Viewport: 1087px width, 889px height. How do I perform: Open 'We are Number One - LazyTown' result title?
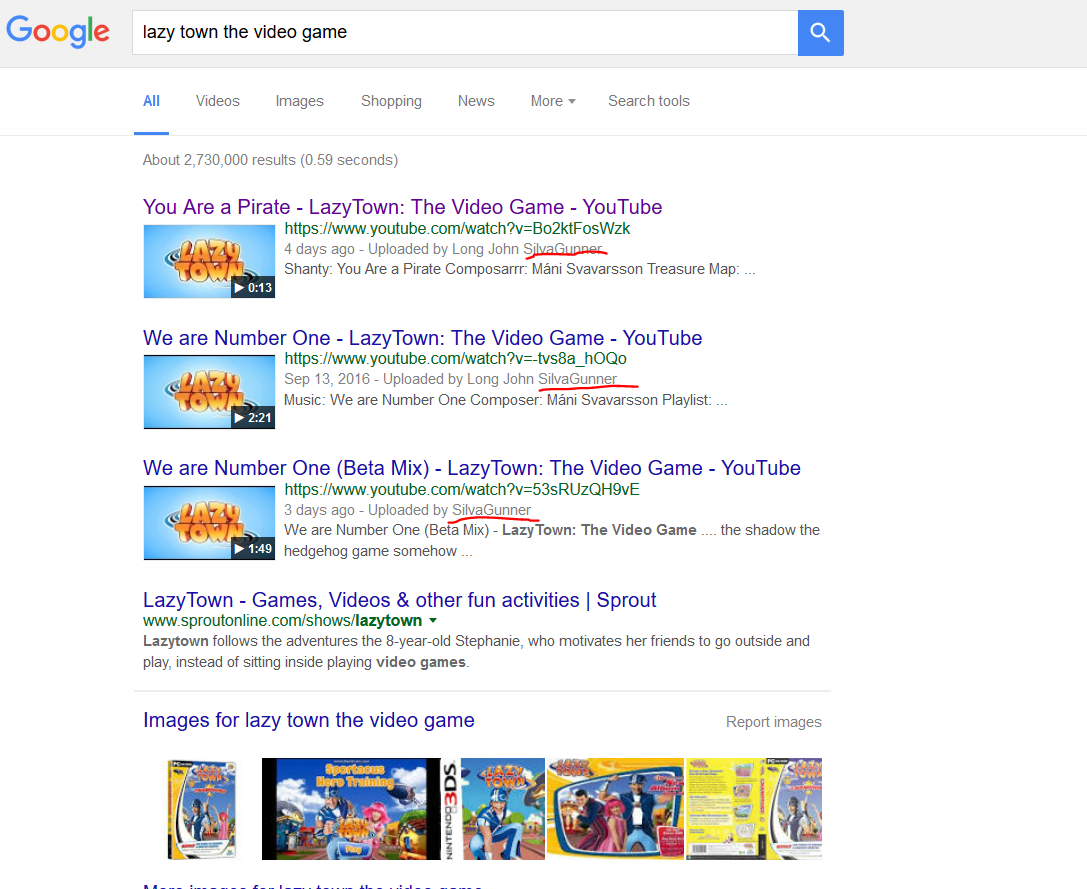(x=423, y=338)
